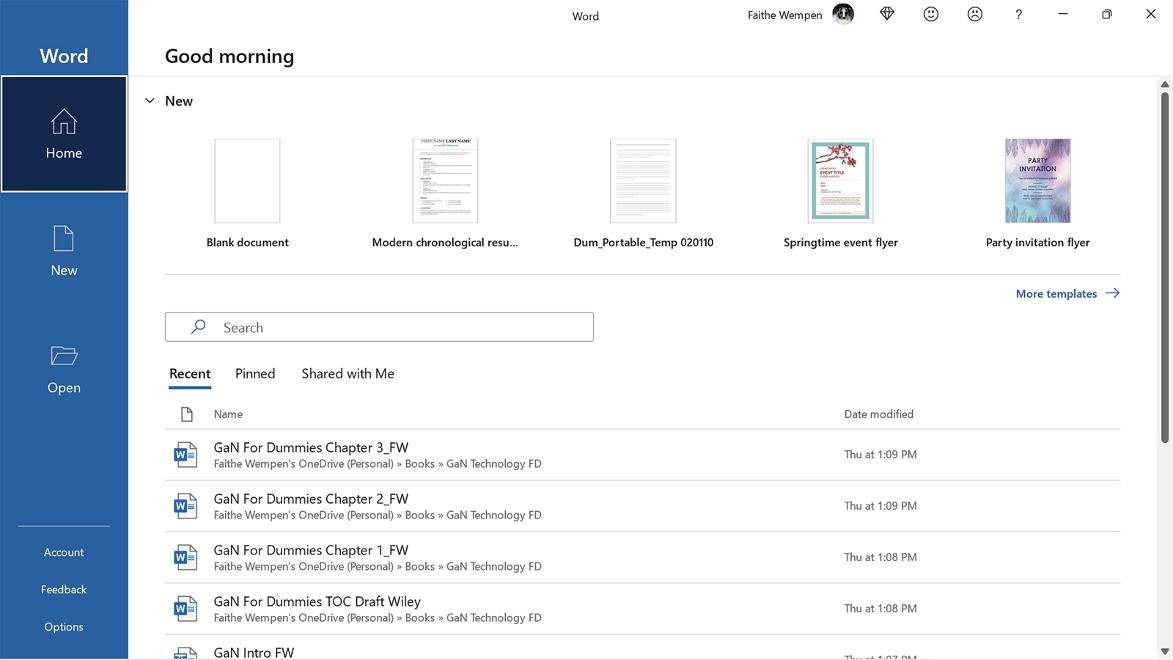The image size is (1173, 660).
Task: Click the 'Thu at 1:08 PM' date for TOC Draft Wiley
Action: (x=880, y=608)
